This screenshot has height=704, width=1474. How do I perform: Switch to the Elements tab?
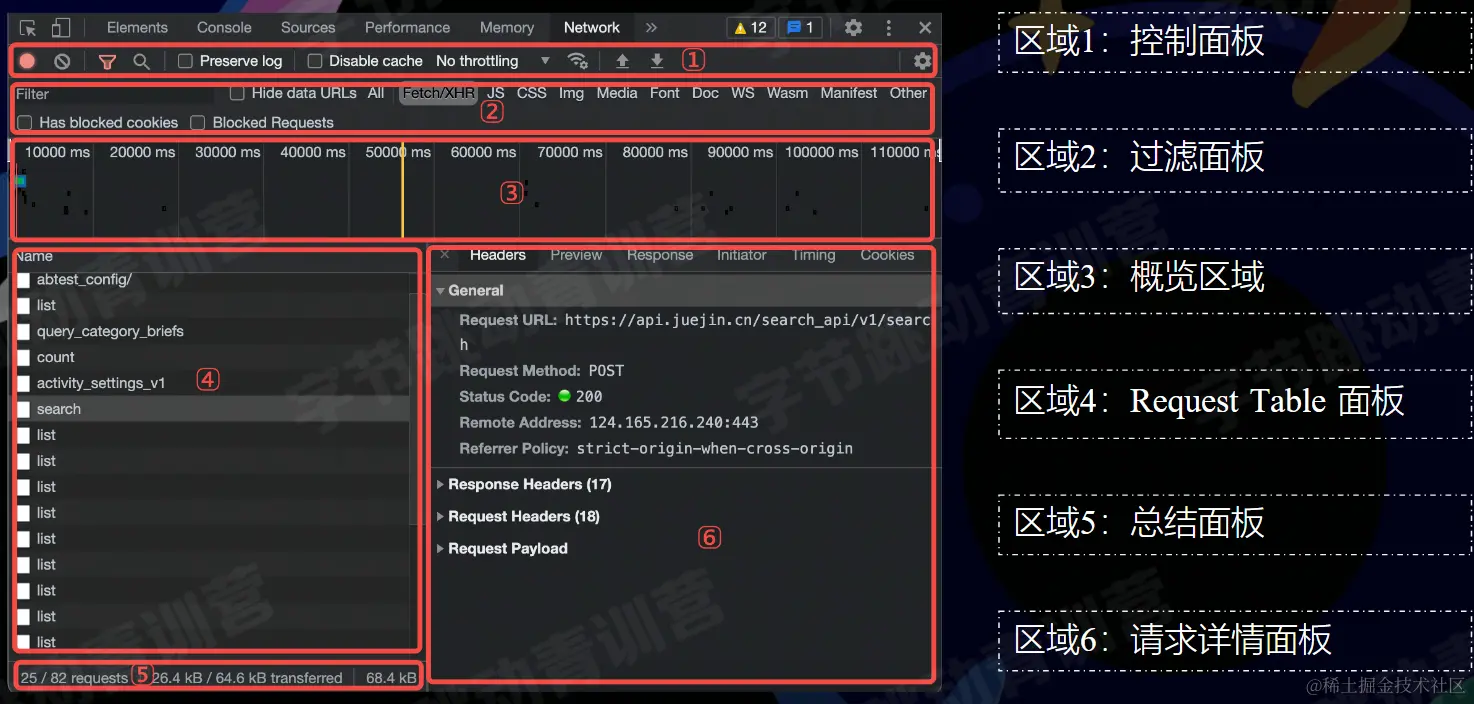pos(137,28)
